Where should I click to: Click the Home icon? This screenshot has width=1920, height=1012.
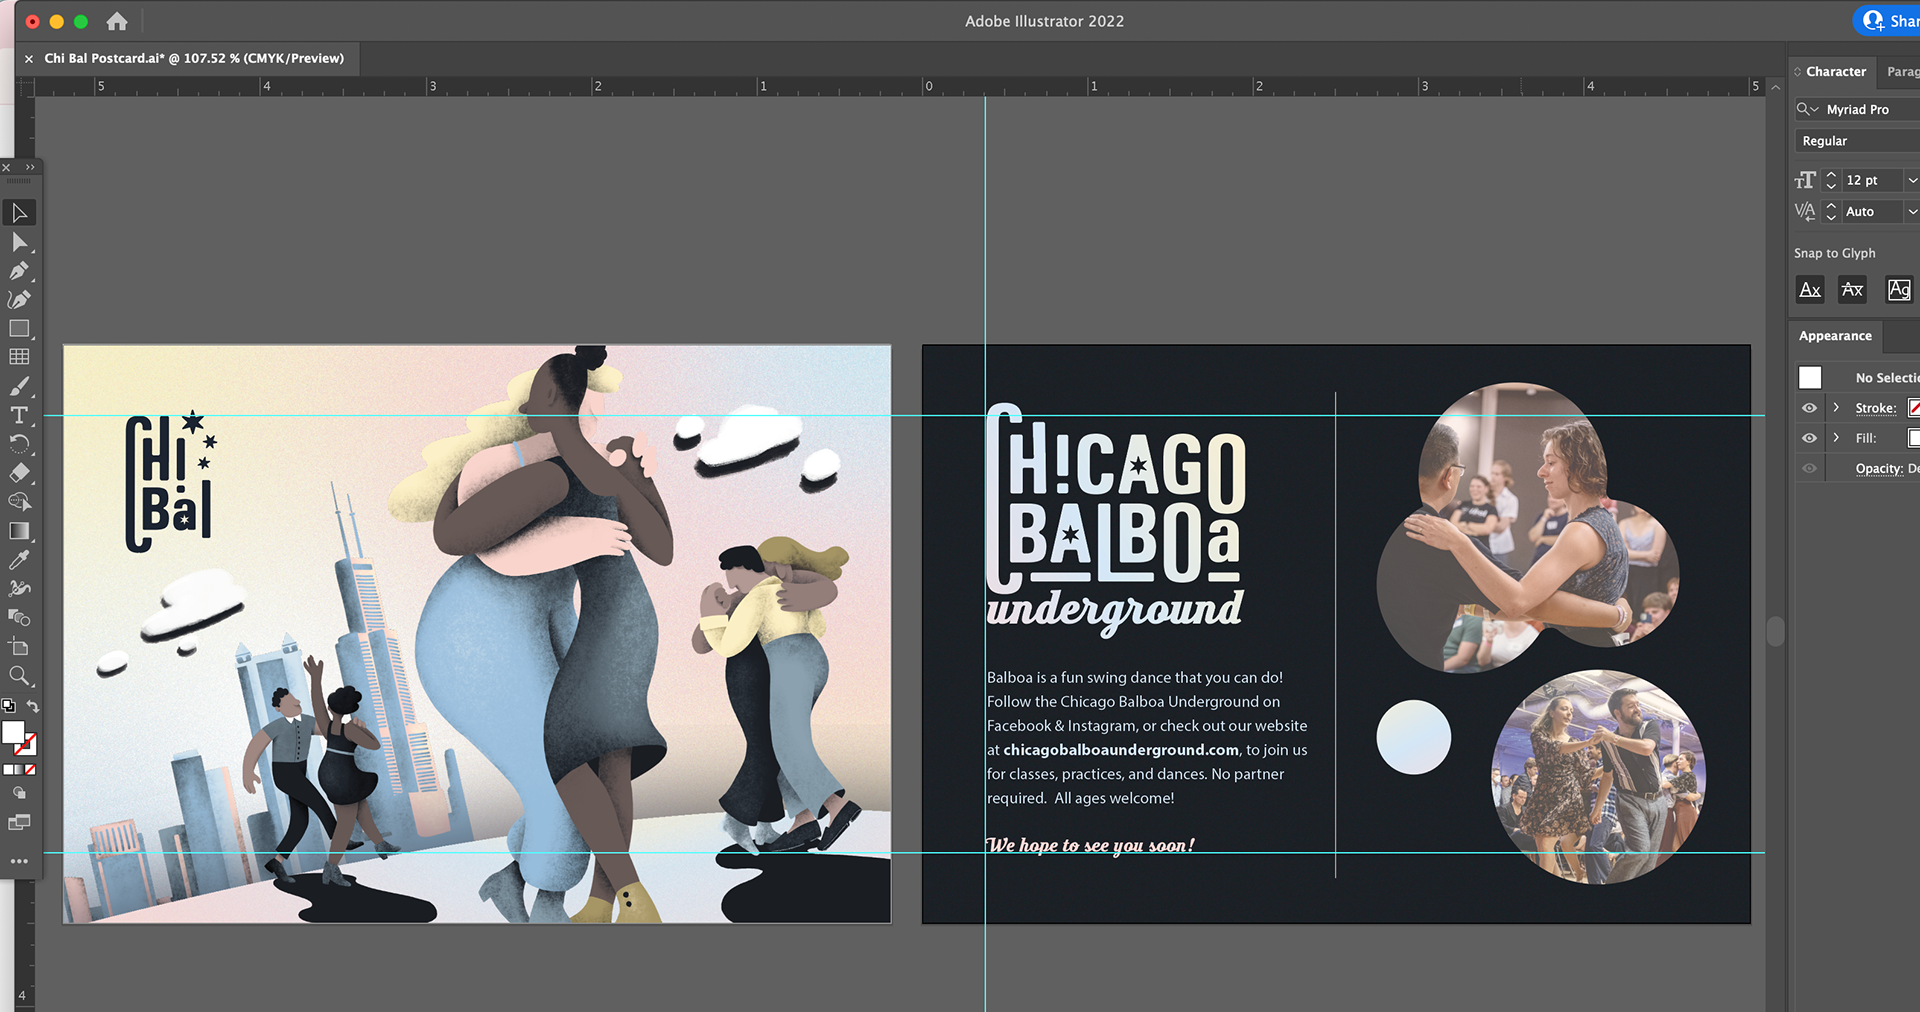pyautogui.click(x=117, y=21)
